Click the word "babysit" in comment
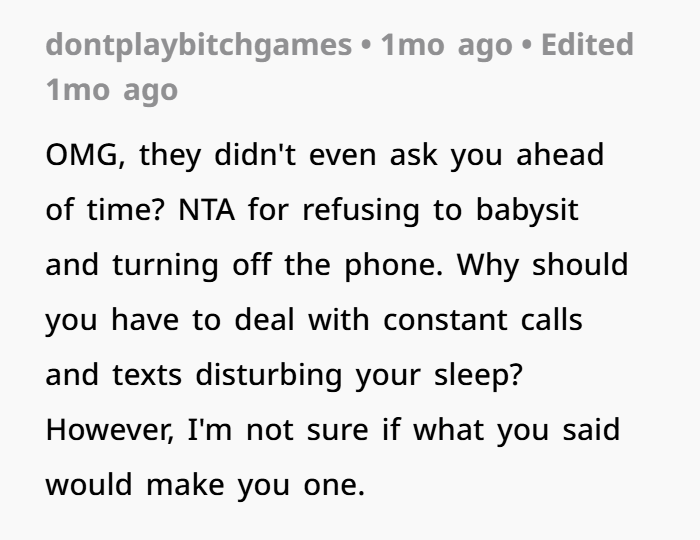Image resolution: width=700 pixels, height=540 pixels. pos(527,211)
